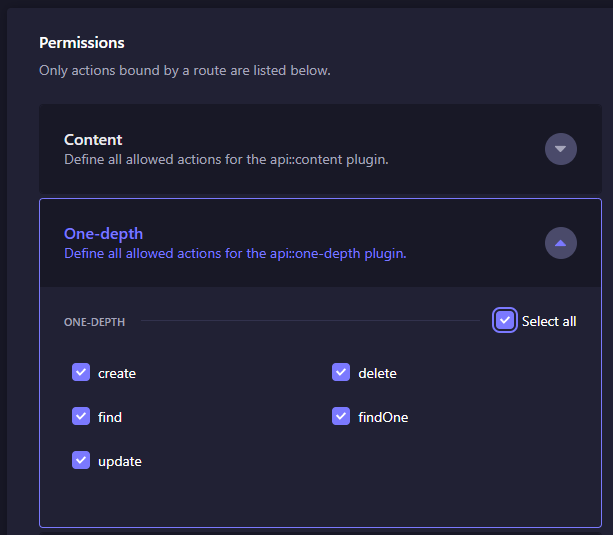The width and height of the screenshot is (613, 535).
Task: Click the api::one-depth plugin description
Action: [x=235, y=254]
